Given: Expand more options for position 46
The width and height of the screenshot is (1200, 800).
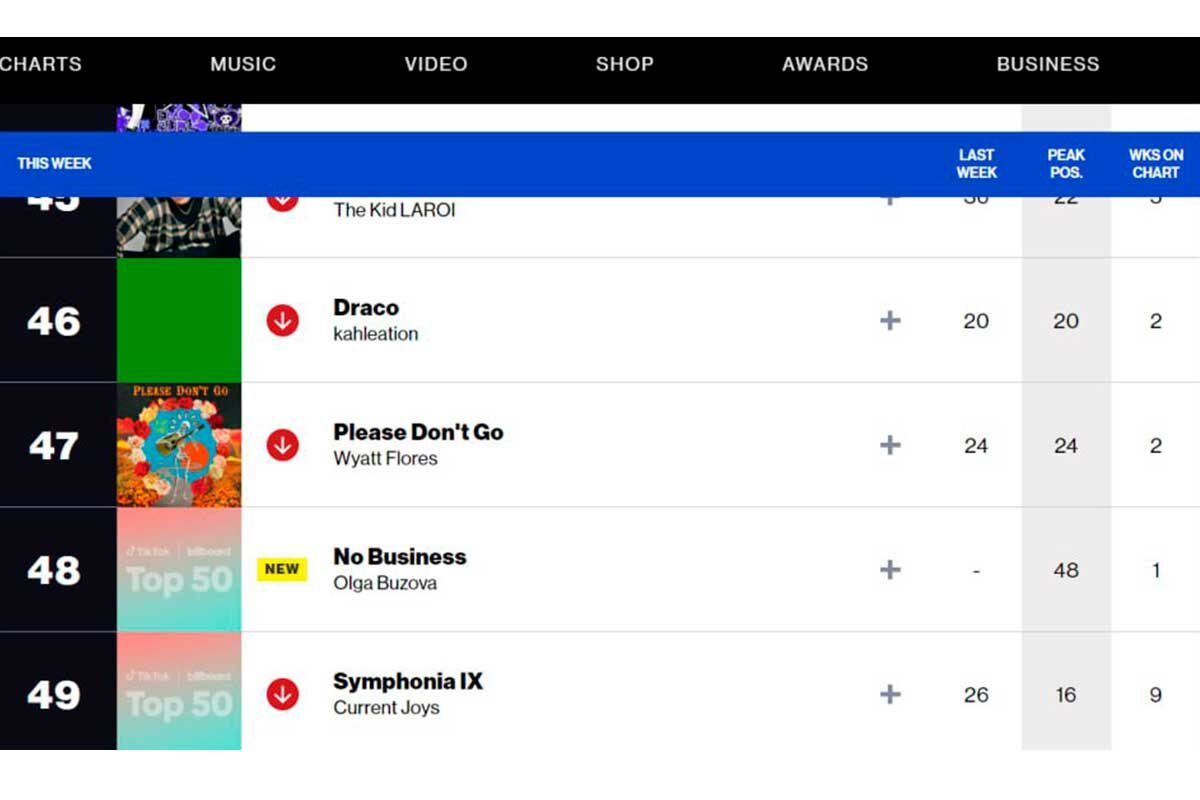Looking at the screenshot, I should click(x=889, y=321).
